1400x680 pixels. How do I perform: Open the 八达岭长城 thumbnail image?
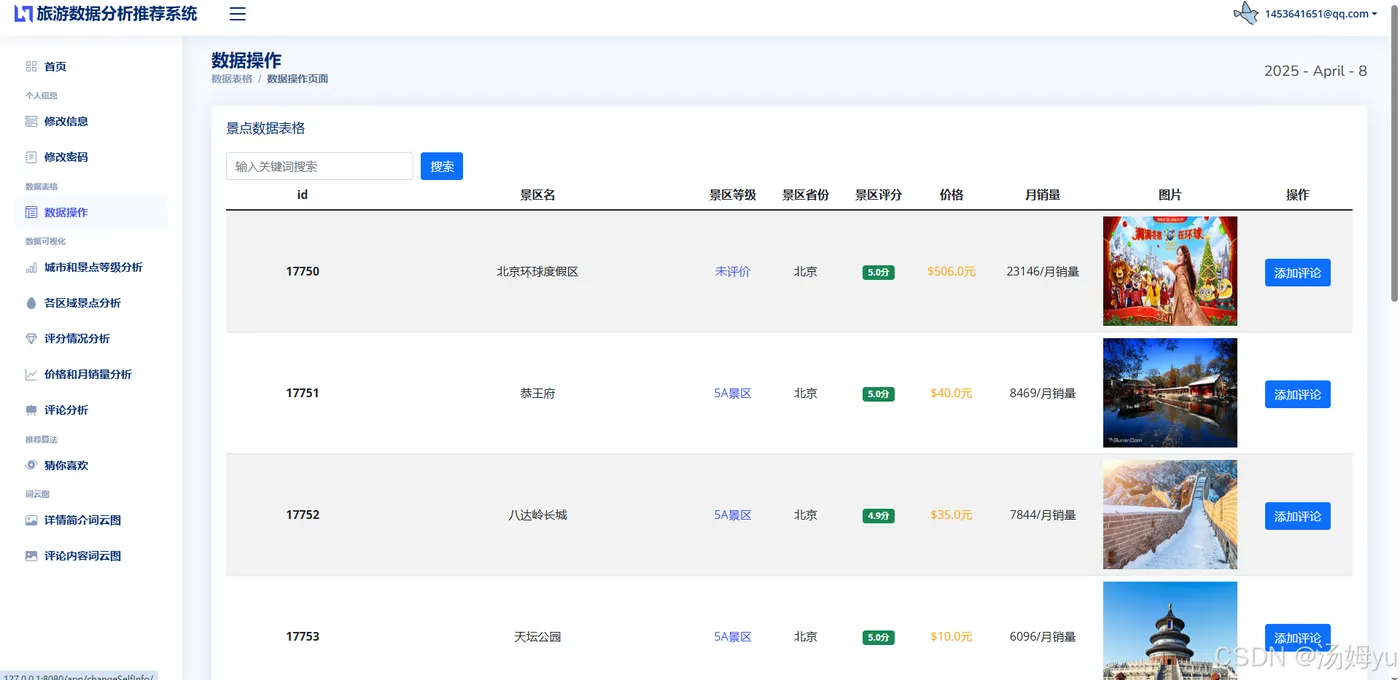point(1170,515)
